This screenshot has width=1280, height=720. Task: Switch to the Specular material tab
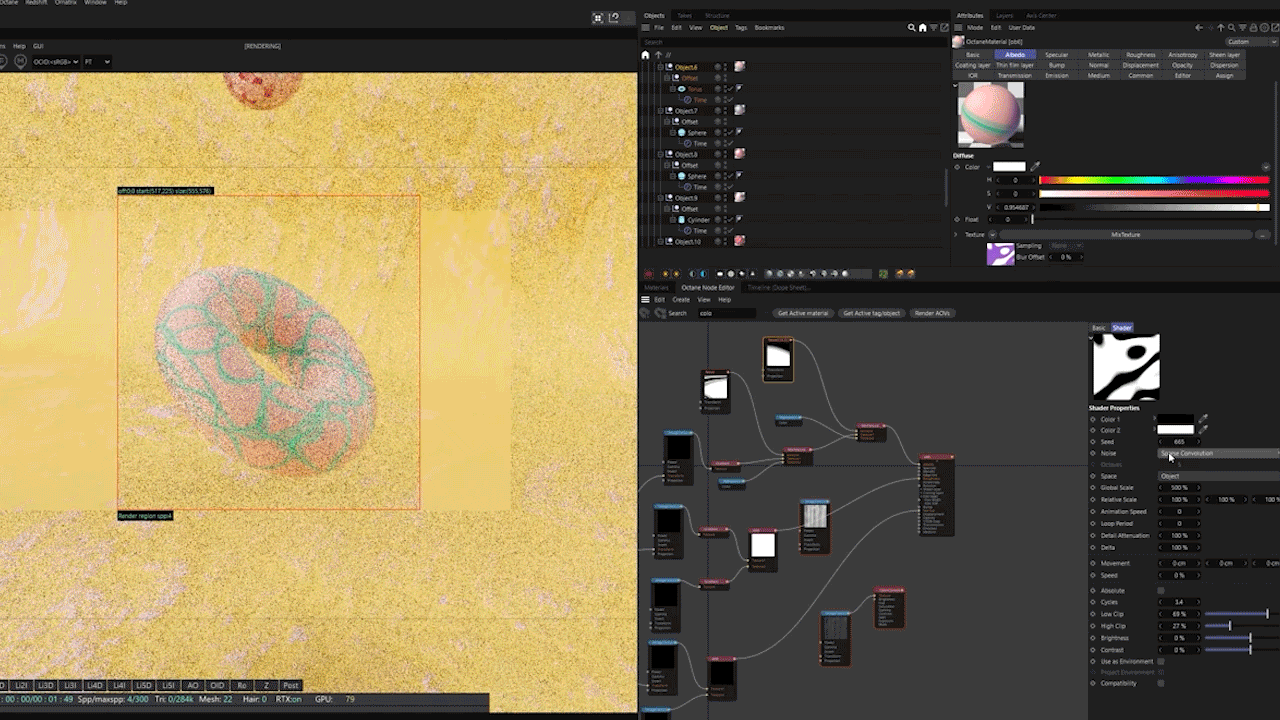[1056, 55]
